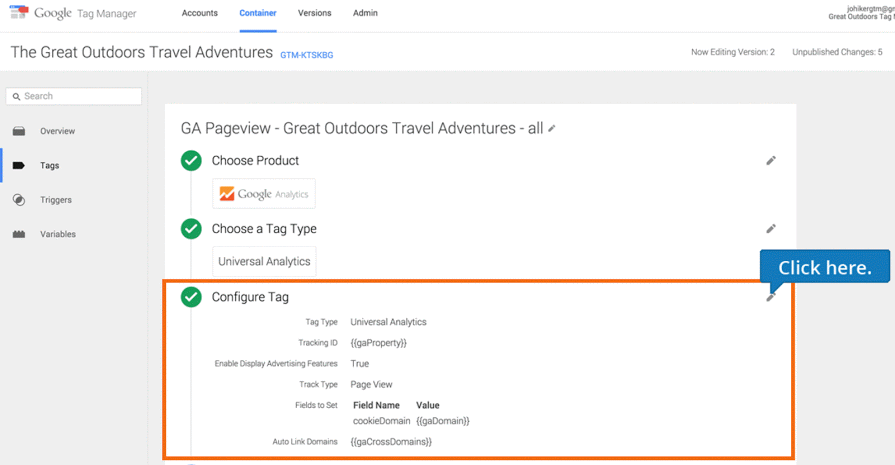
Task: Open Overview in the sidebar
Action: 57,131
